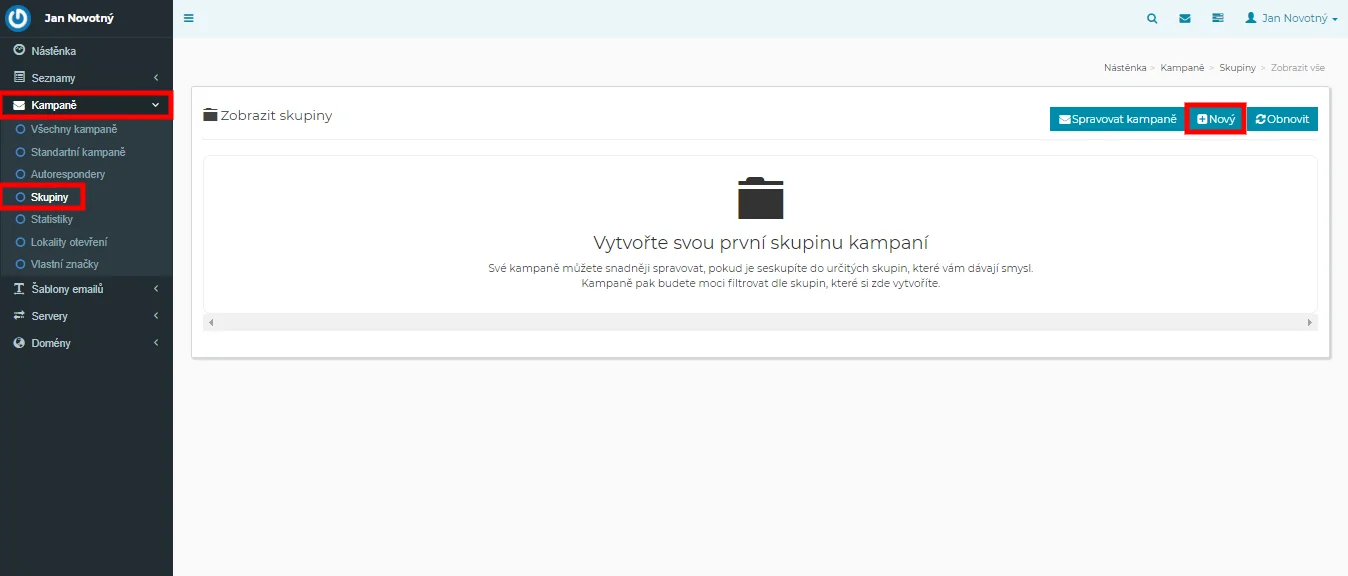This screenshot has height=576, width=1348.
Task: Select Všechny kampaně in sidebar
Action: coord(73,129)
